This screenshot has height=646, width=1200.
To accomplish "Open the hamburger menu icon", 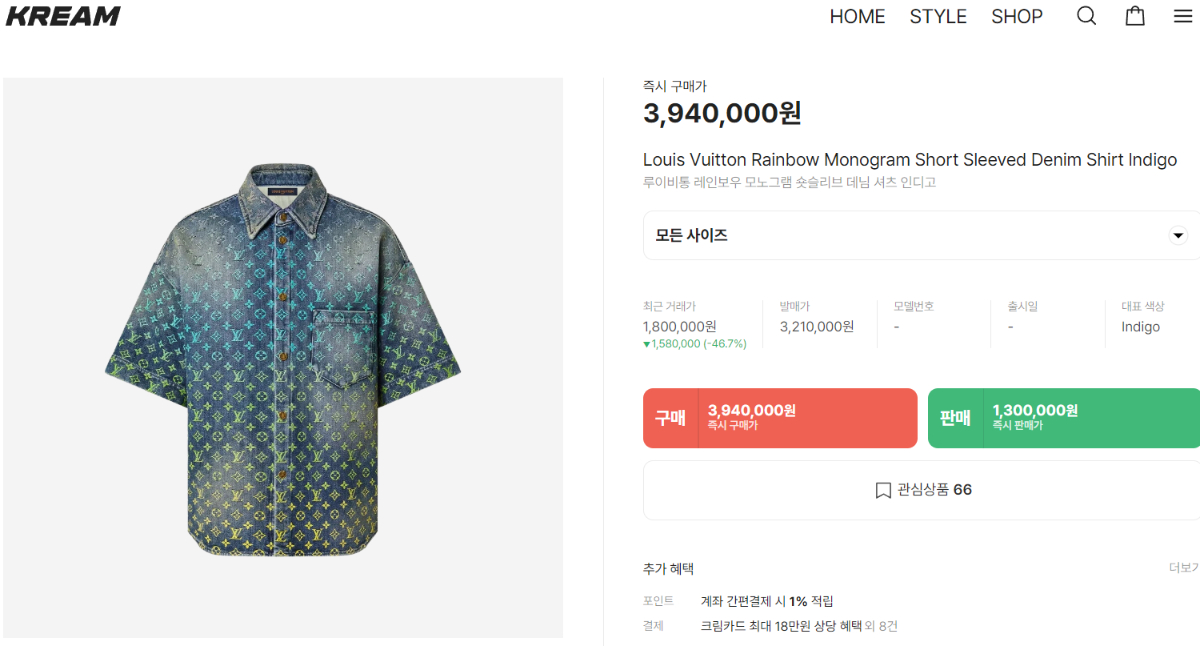I will (1183, 16).
